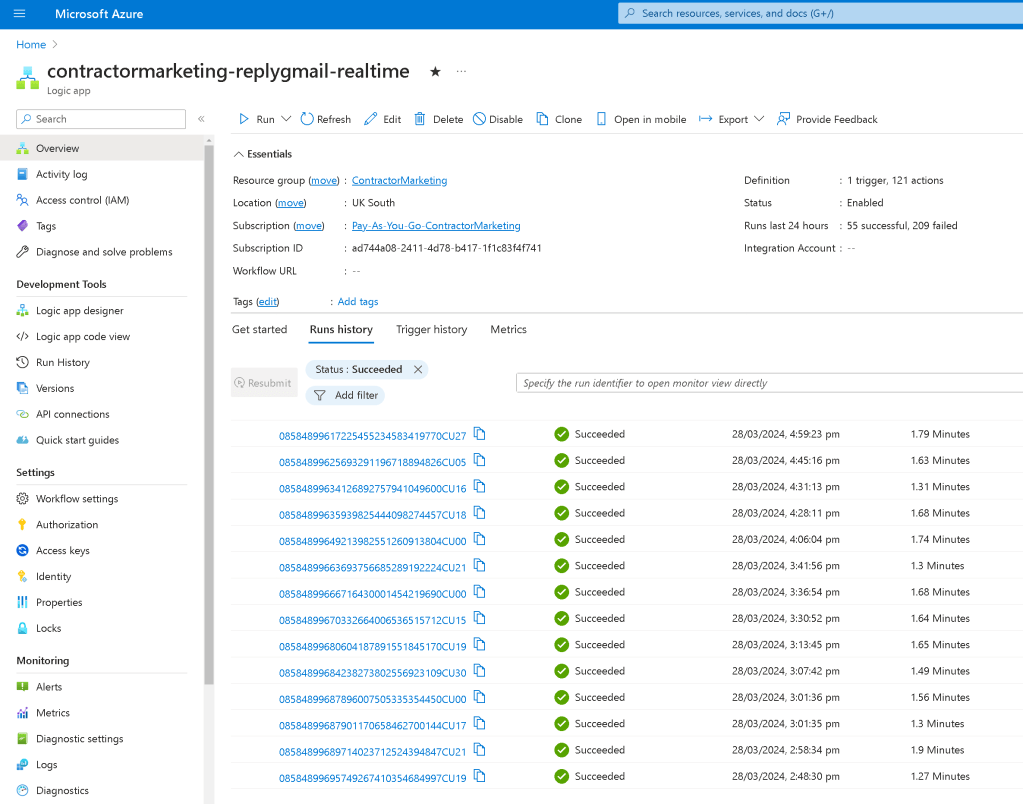Click the Home breadcrumb
The image size is (1023, 804).
31,44
